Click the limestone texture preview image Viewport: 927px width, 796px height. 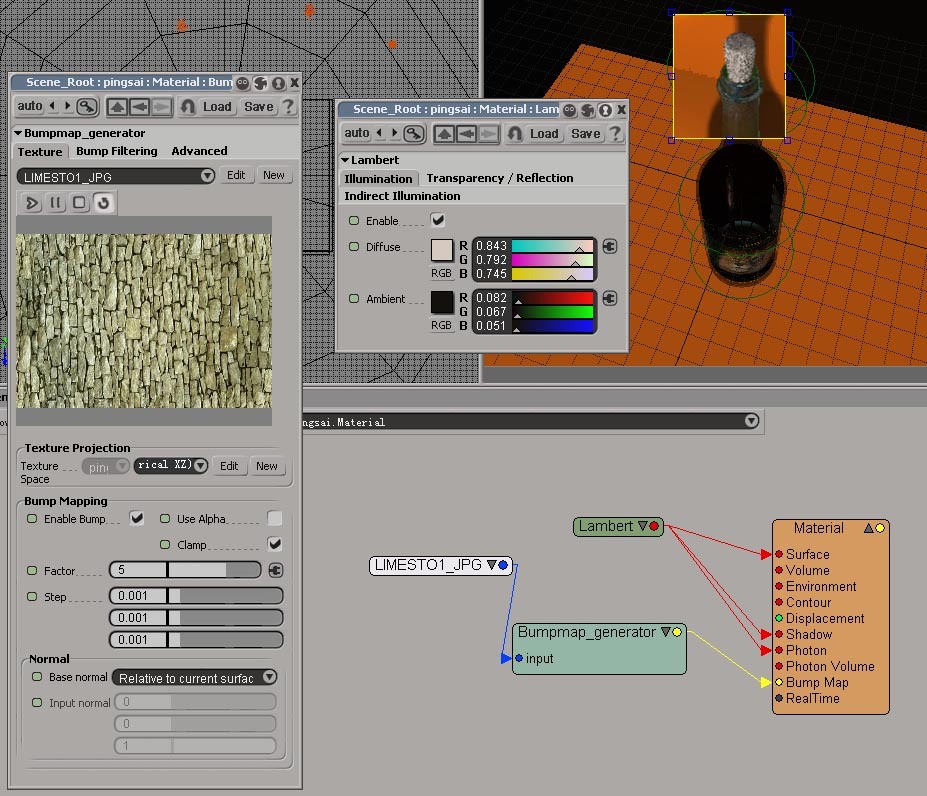[144, 321]
